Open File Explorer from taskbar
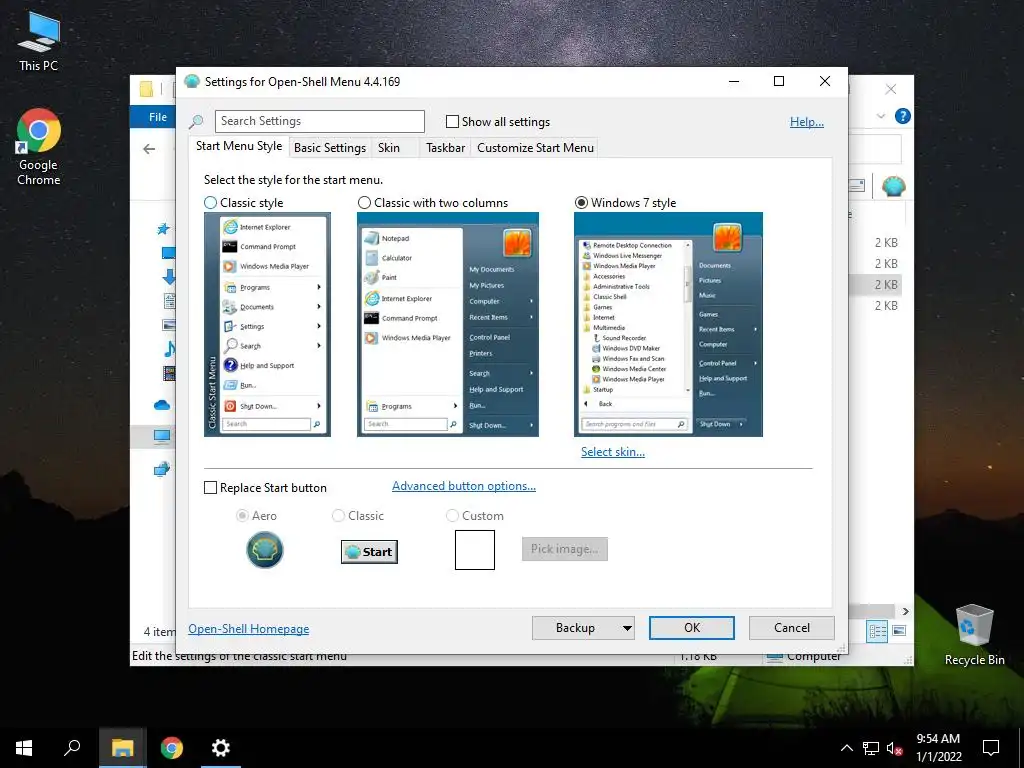Viewport: 1024px width, 768px height. (122, 748)
